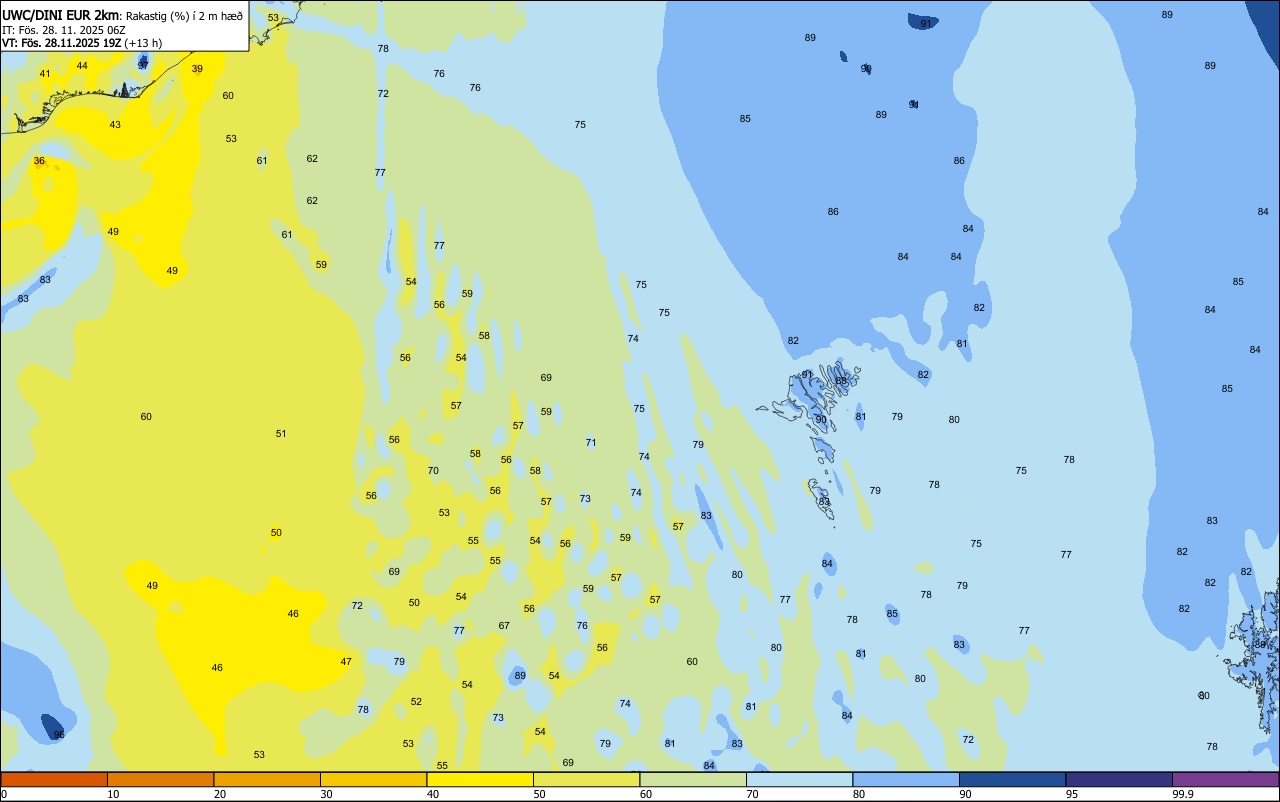The width and height of the screenshot is (1280, 802).
Task: Pick the 60–70 light green legend swatch
Action: pos(693,779)
